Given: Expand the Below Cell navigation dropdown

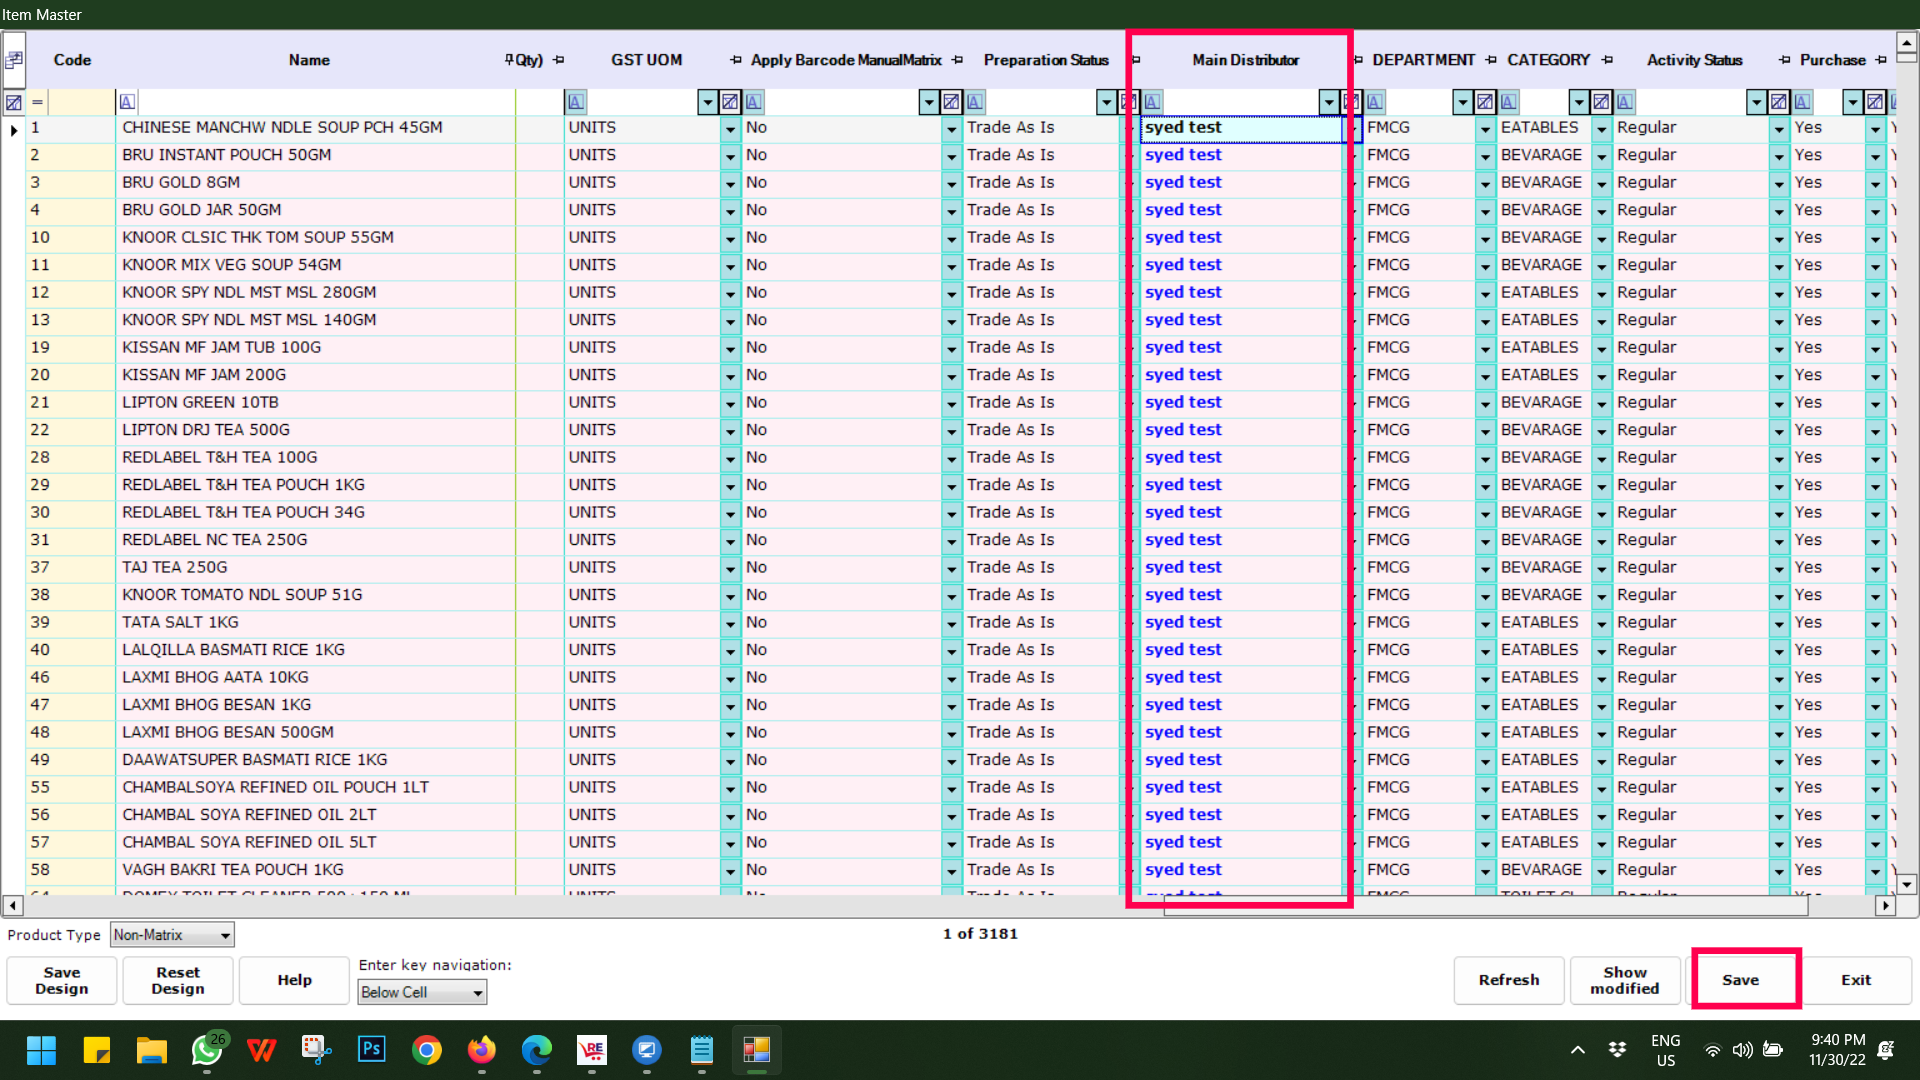Looking at the screenshot, I should point(477,992).
